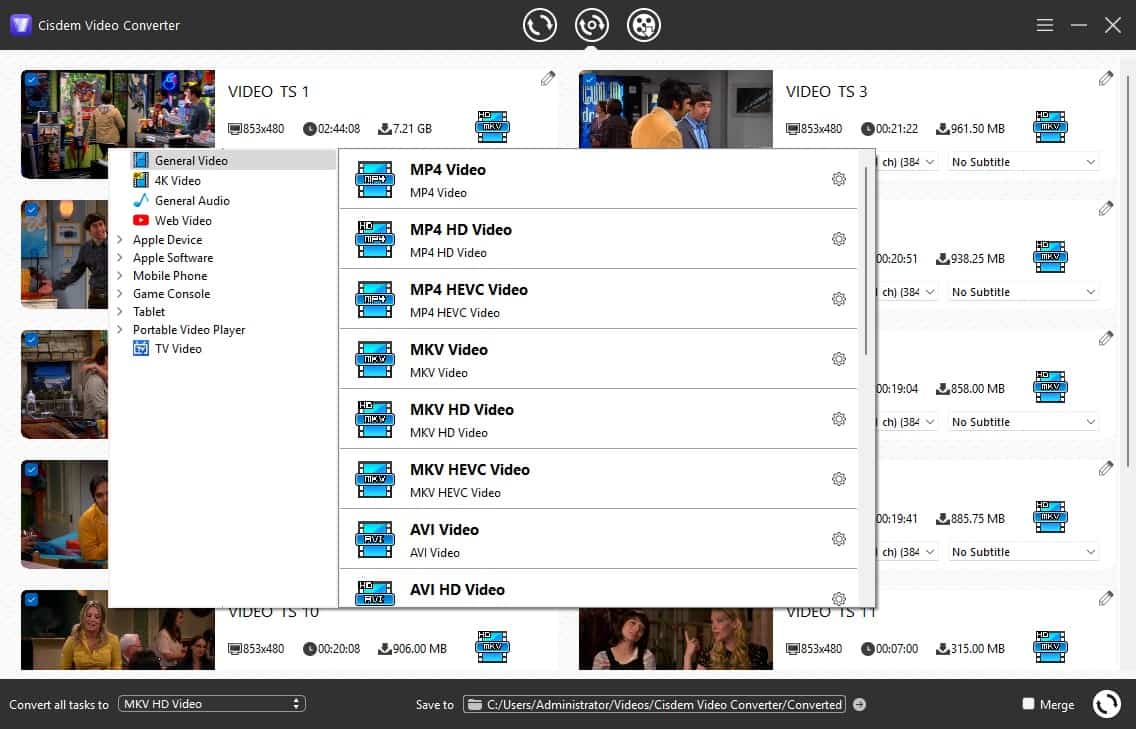Uncheck the VIDEO TS 3 thumbnail checkbox
Viewport: 1136px width, 729px height.
coord(590,80)
